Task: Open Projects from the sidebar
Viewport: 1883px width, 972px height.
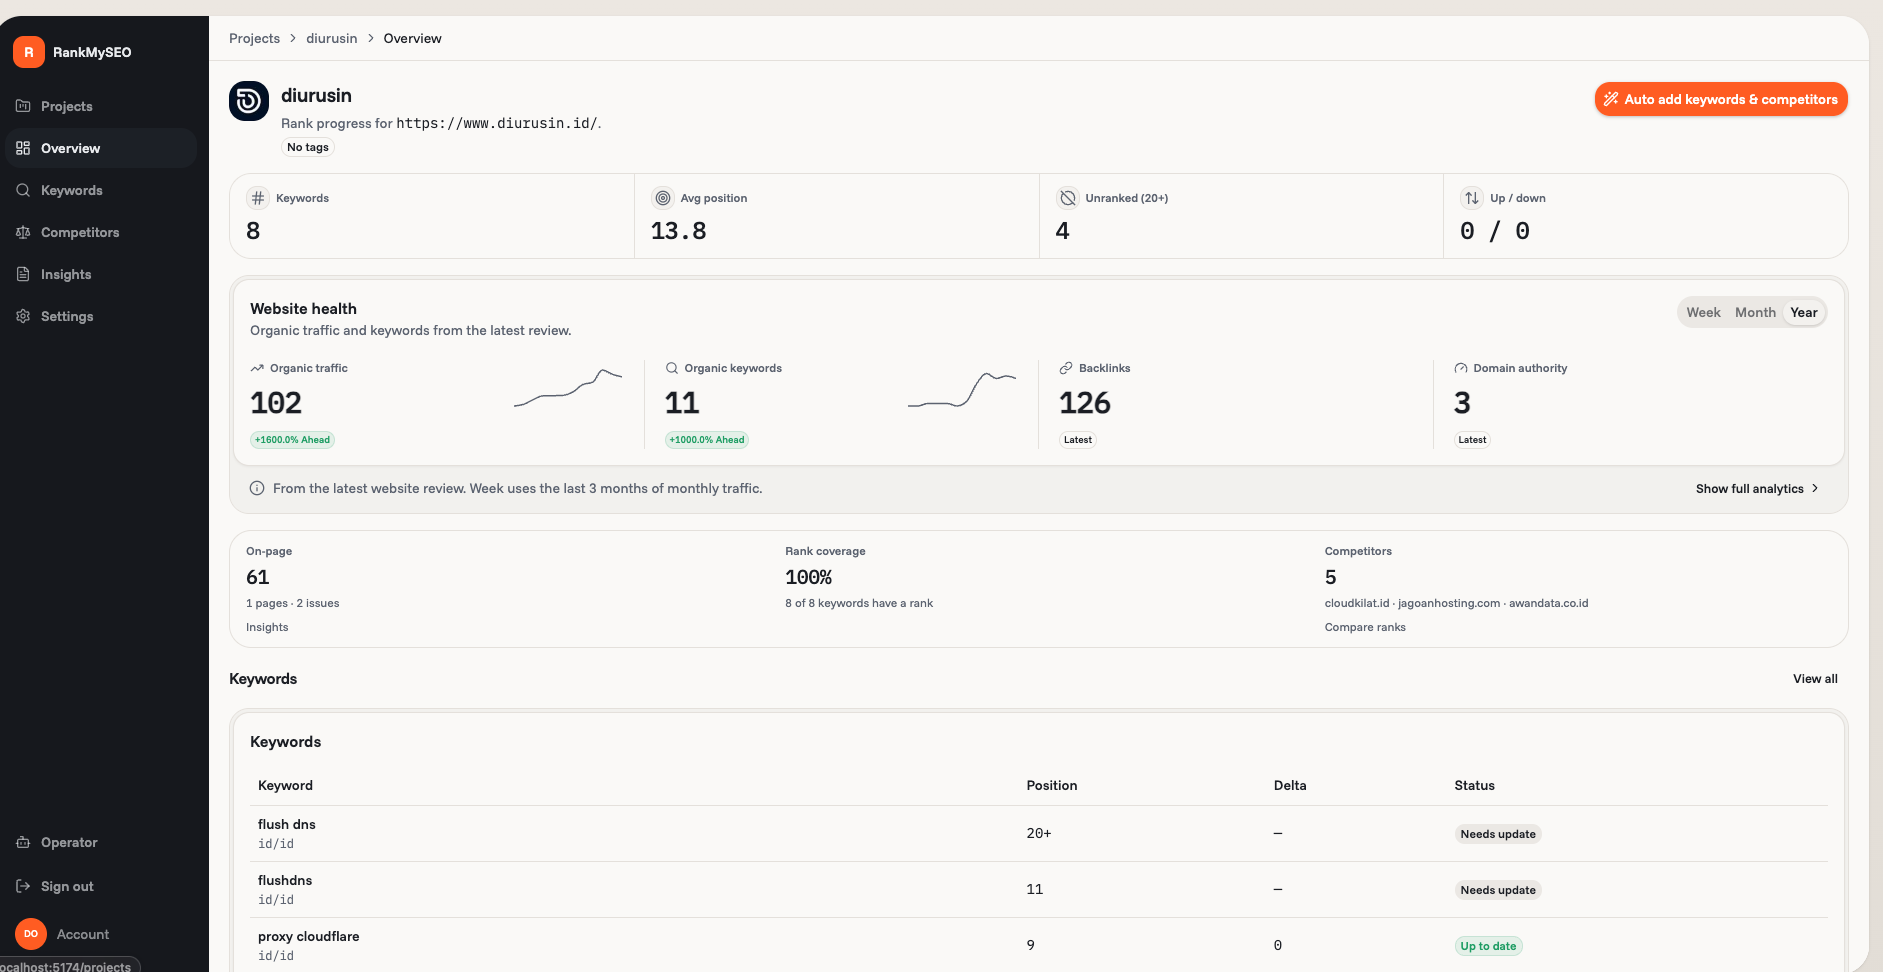Action: [x=100, y=106]
